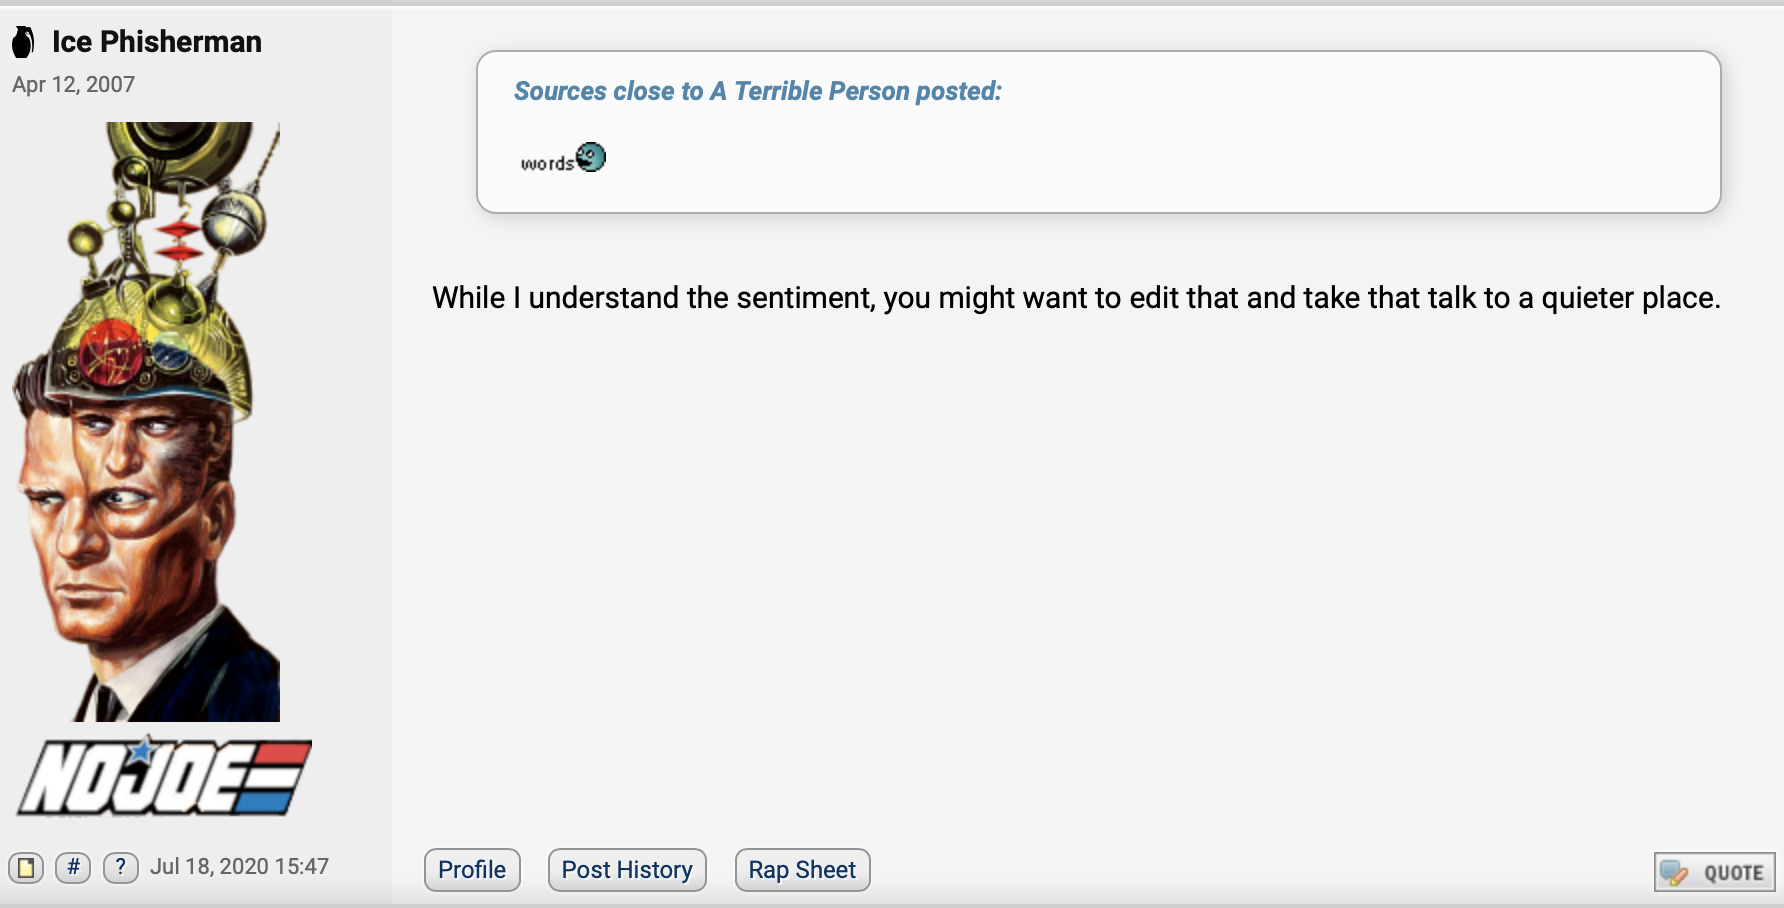The width and height of the screenshot is (1784, 908).
Task: Open Ice Phisherman's Profile
Action: click(472, 870)
